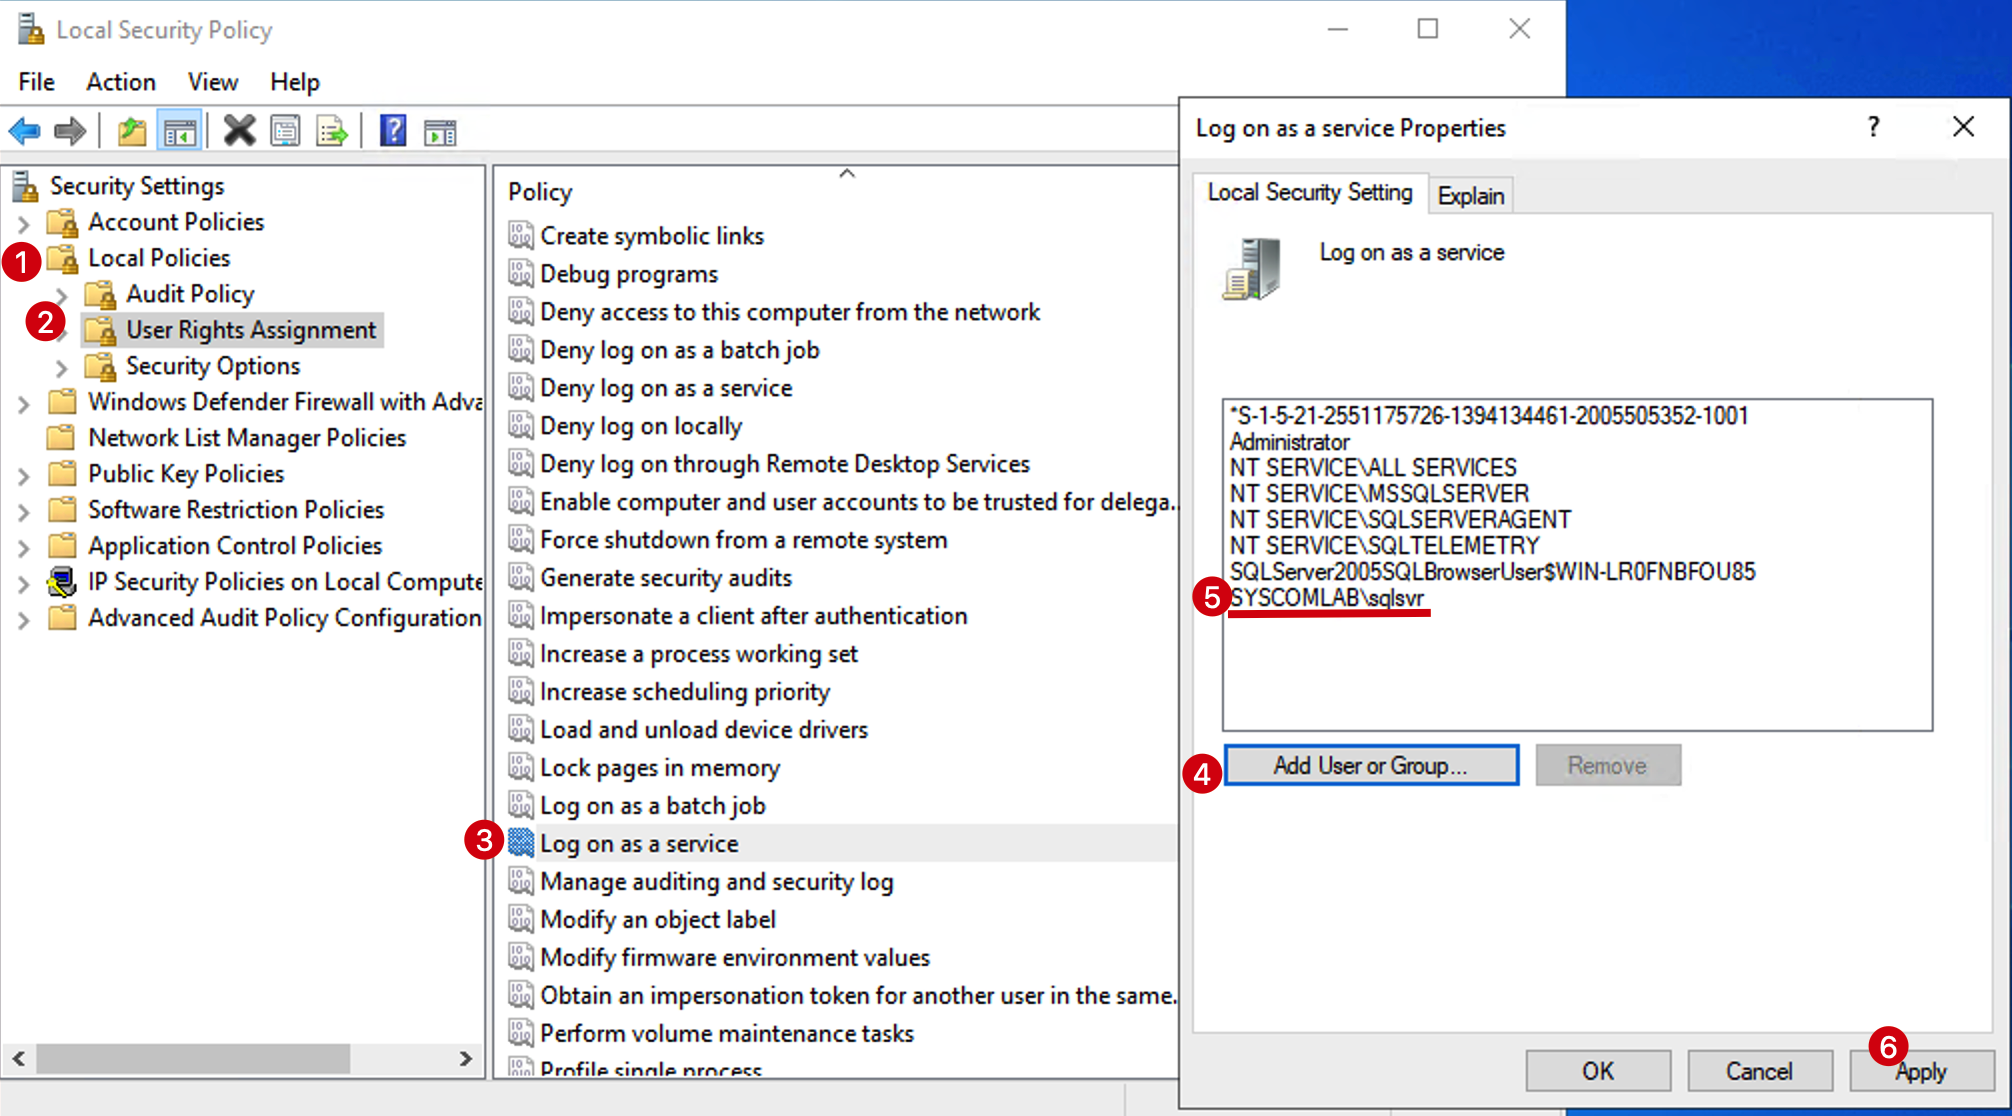Click the Apply button

[1921, 1071]
